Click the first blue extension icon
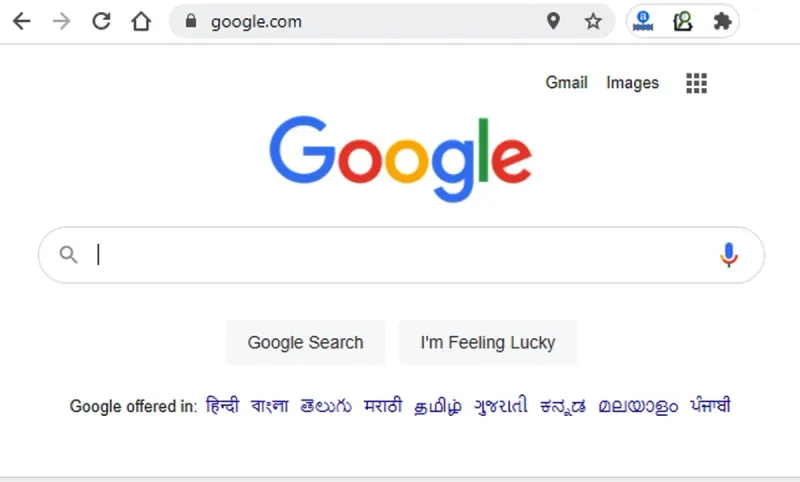This screenshot has height=482, width=800. [645, 21]
